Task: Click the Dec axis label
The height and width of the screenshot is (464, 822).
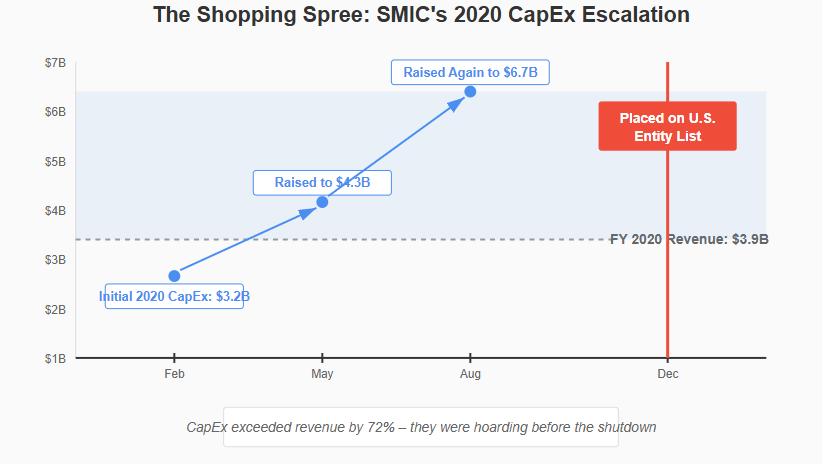Action: coord(668,374)
